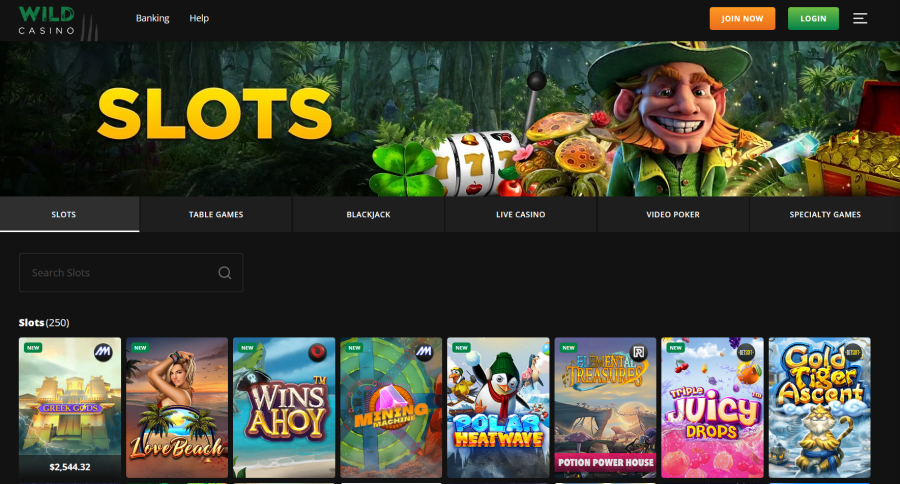Open the Blackjack tab
This screenshot has width=900, height=484.
click(368, 214)
